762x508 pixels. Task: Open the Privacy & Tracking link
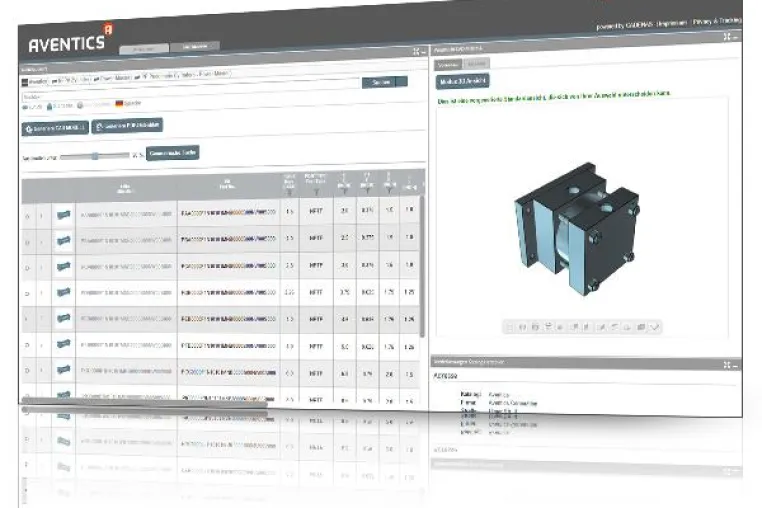pos(717,21)
